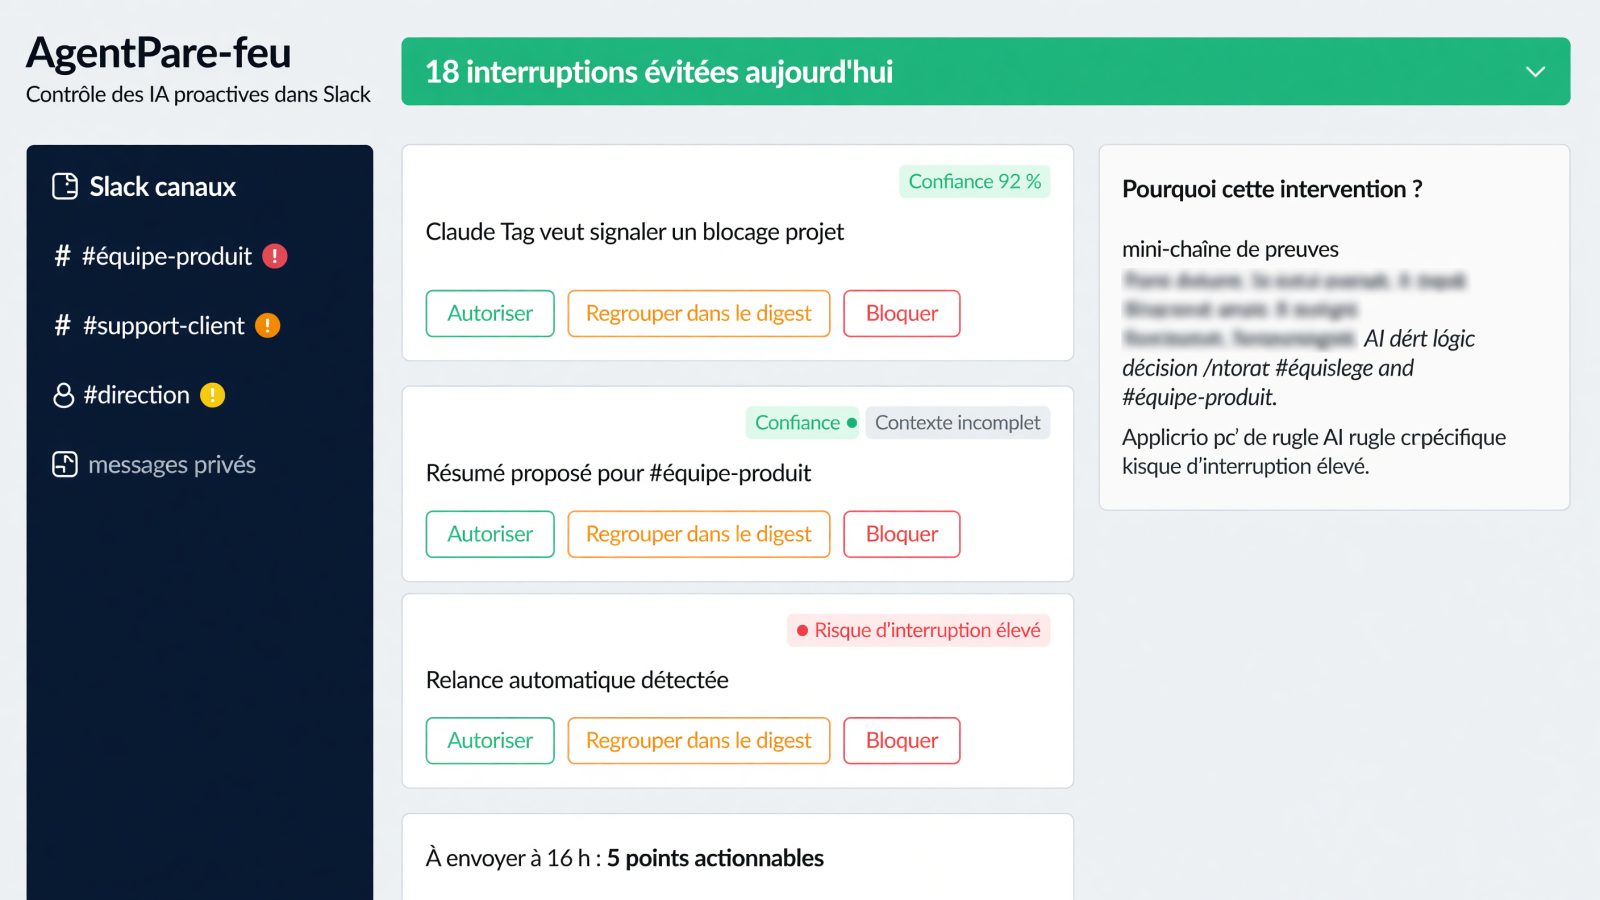Image resolution: width=1600 pixels, height=900 pixels.
Task: Click the Contexte incomplet tag
Action: (958, 423)
